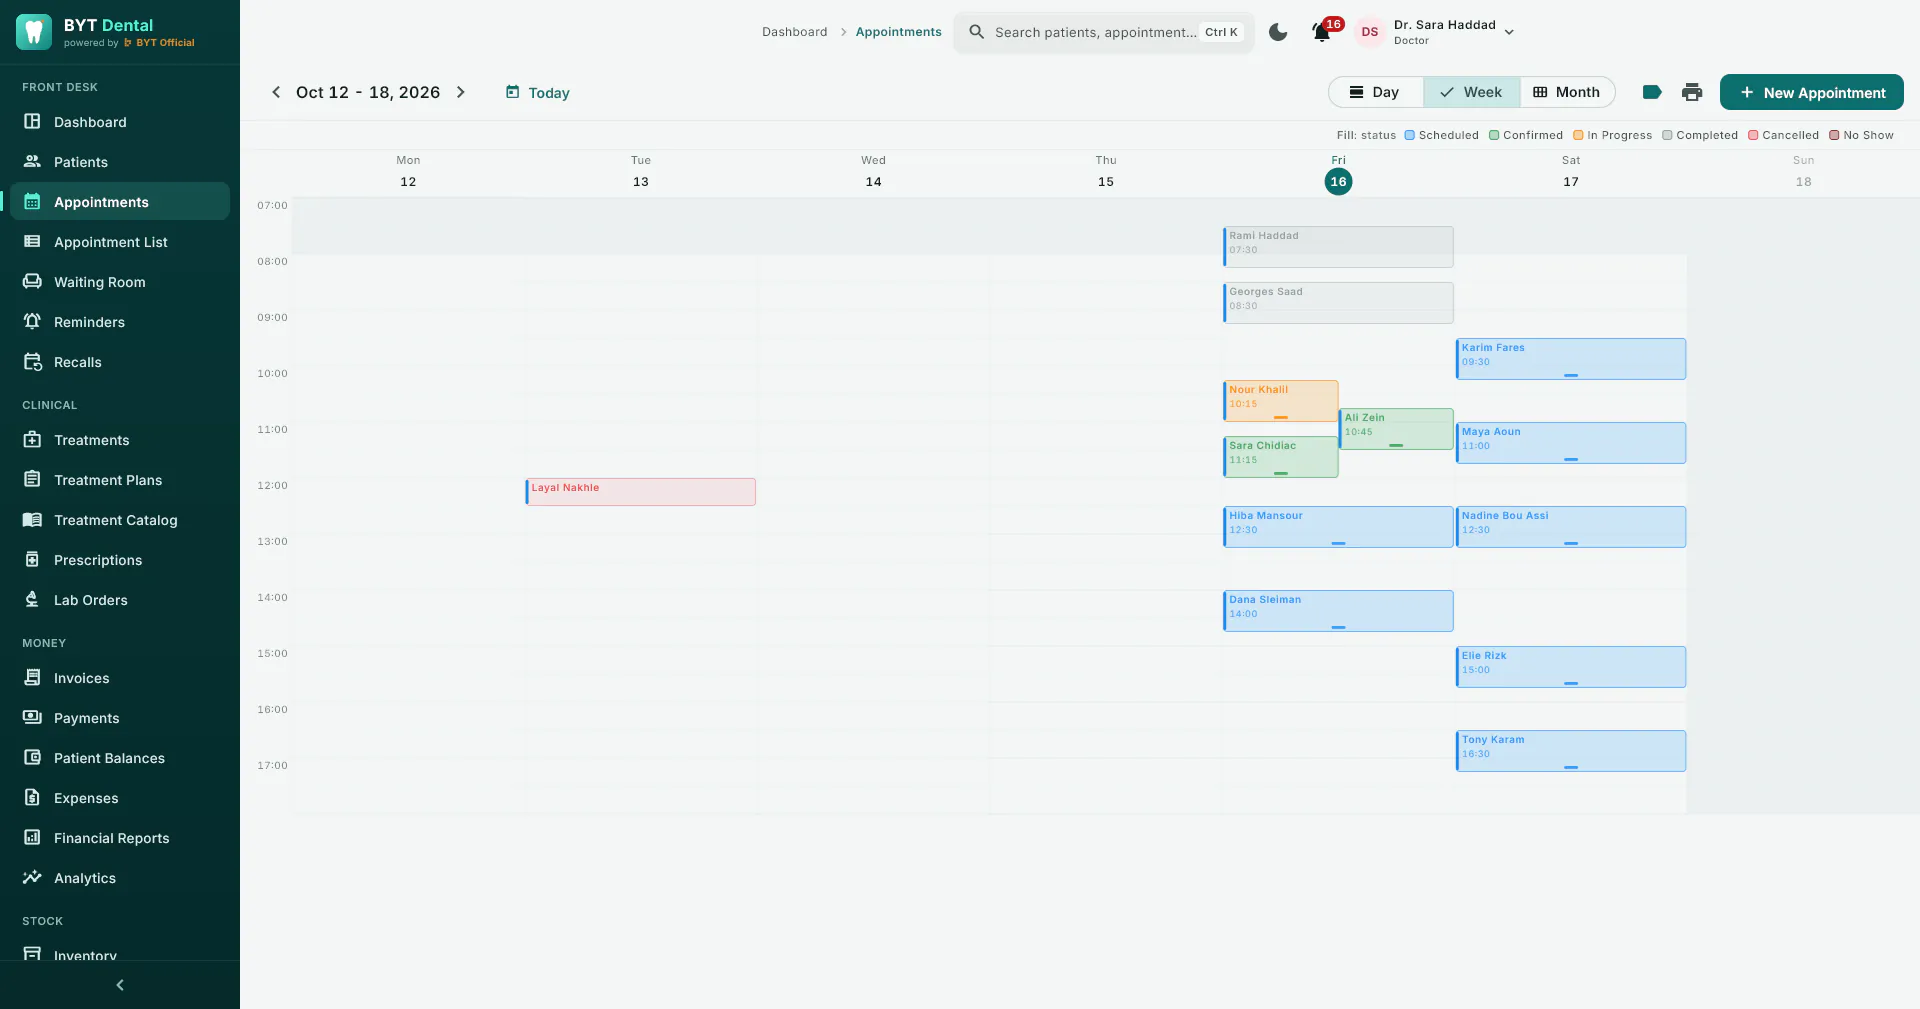Open Appointment List menu item
Screen dimensions: 1920x1009
[x=120, y=242]
